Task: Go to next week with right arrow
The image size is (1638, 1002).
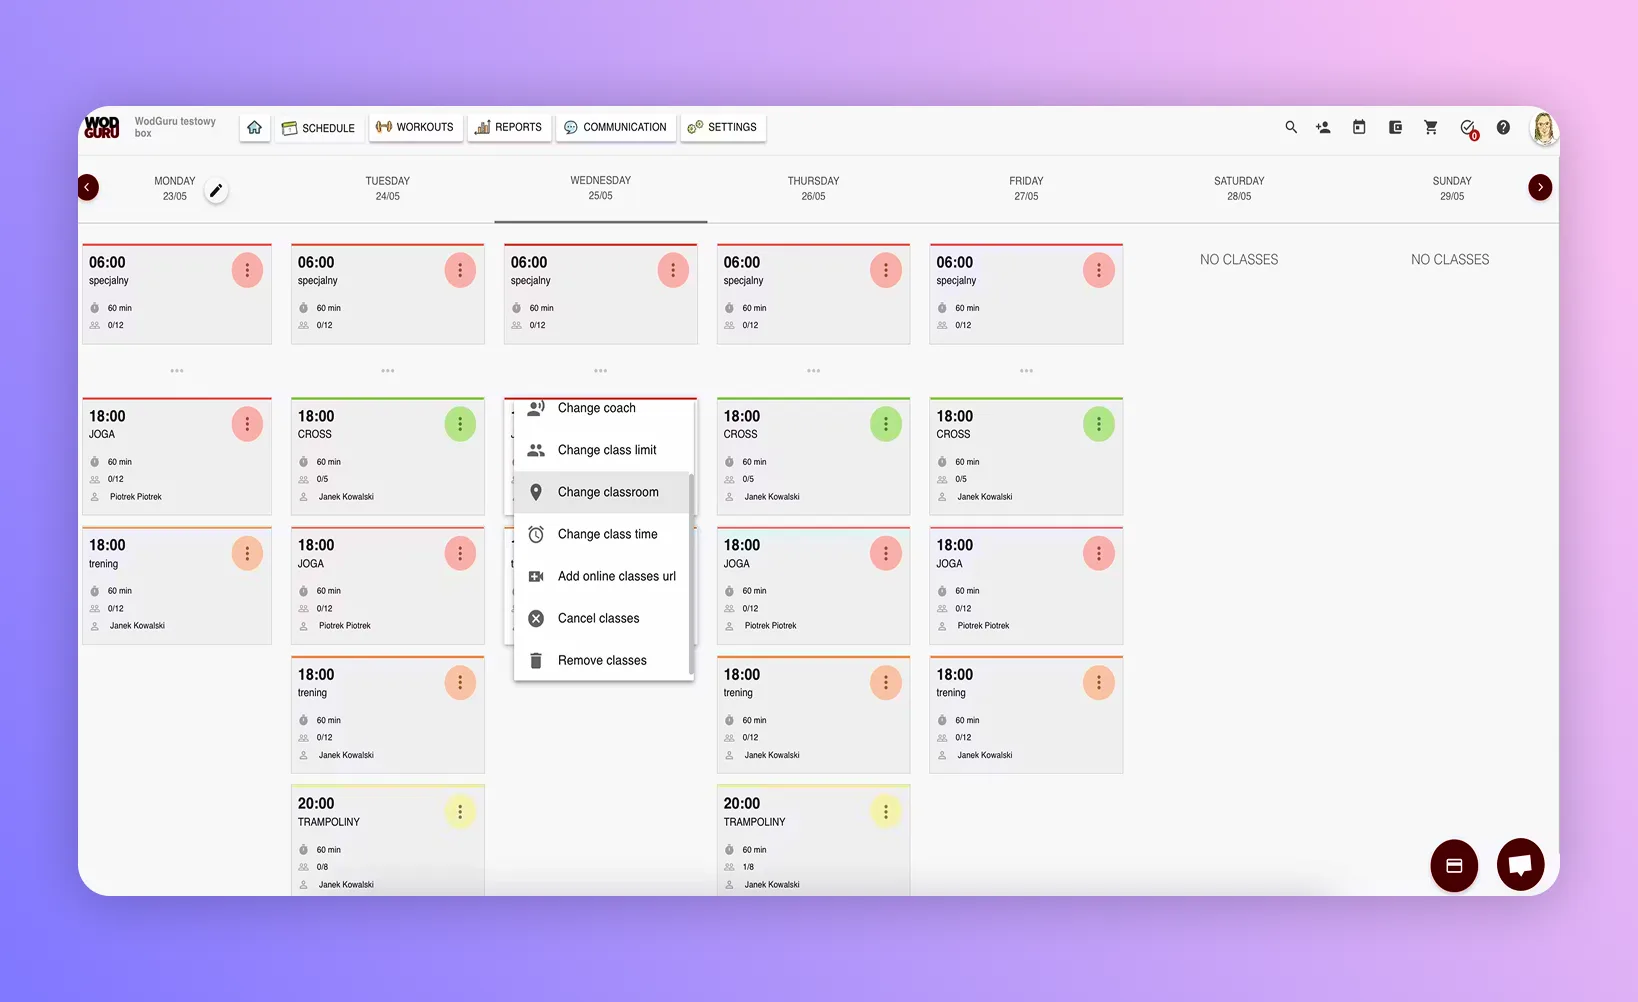Action: click(1540, 187)
